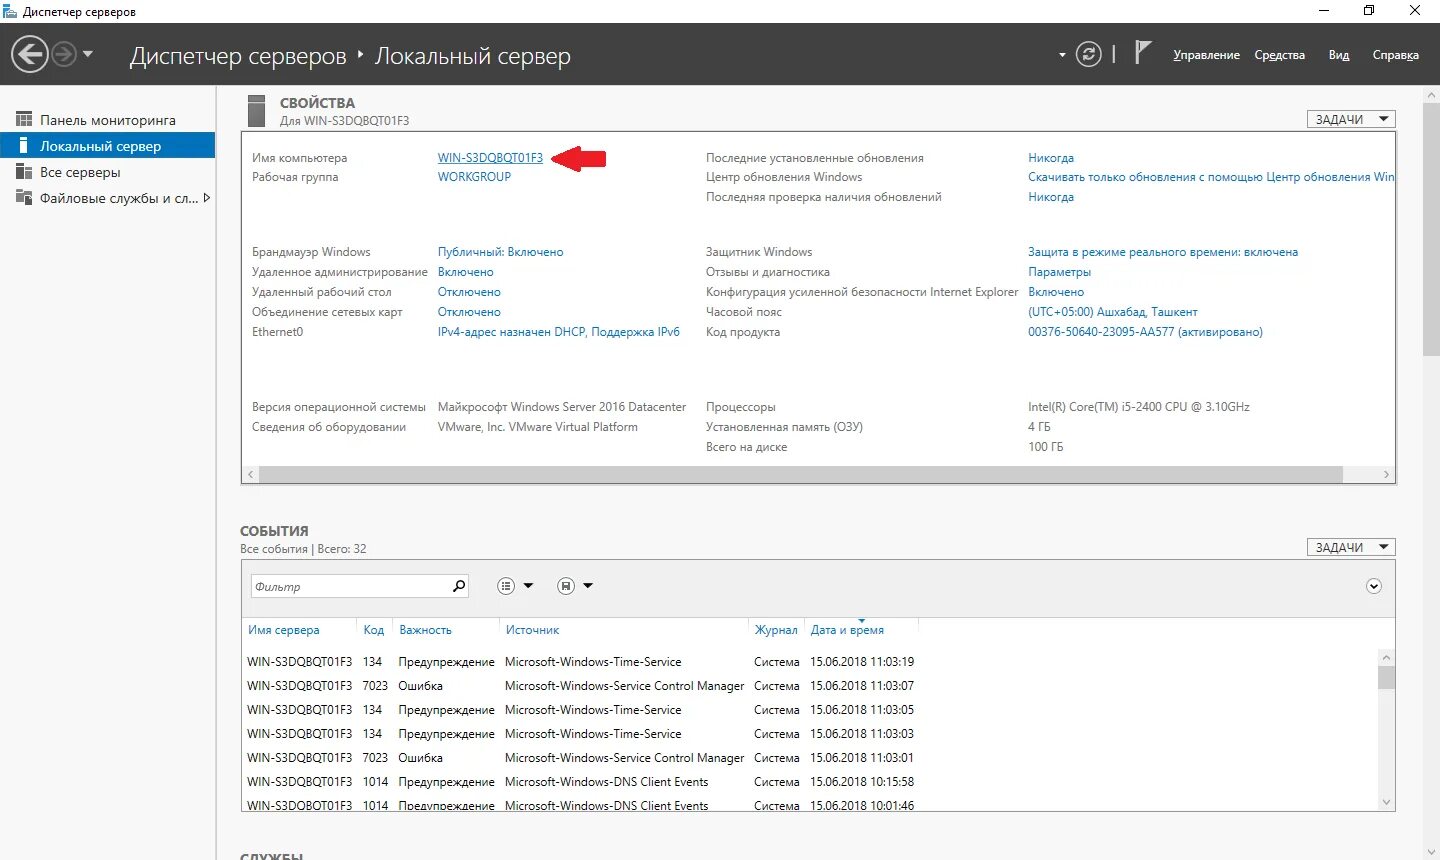
Task: Click Никогда link for last update check
Action: [x=1051, y=197]
